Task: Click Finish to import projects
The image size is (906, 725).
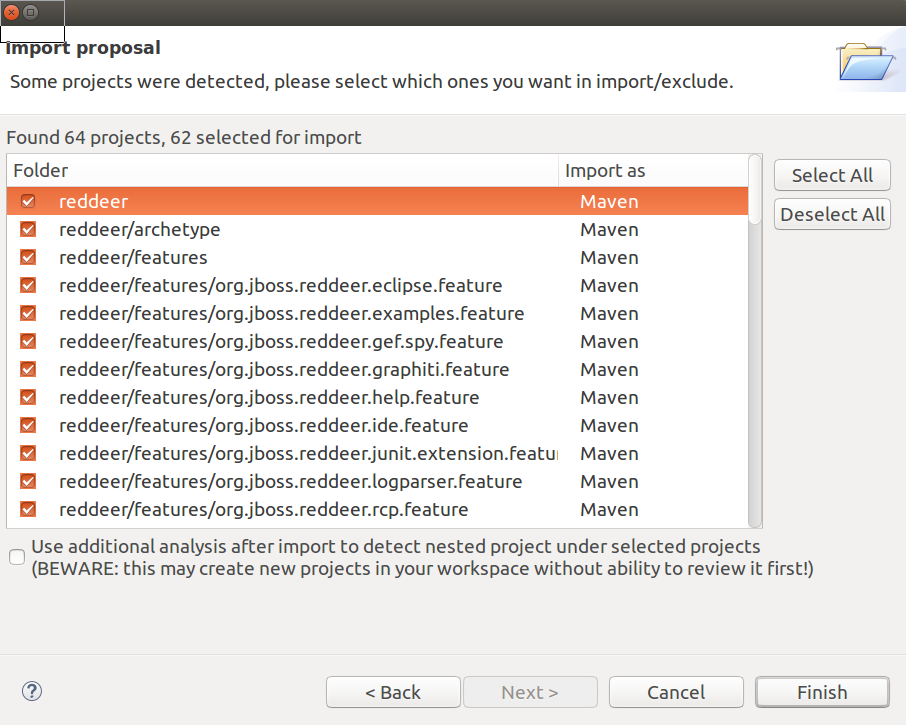Action: tap(822, 692)
